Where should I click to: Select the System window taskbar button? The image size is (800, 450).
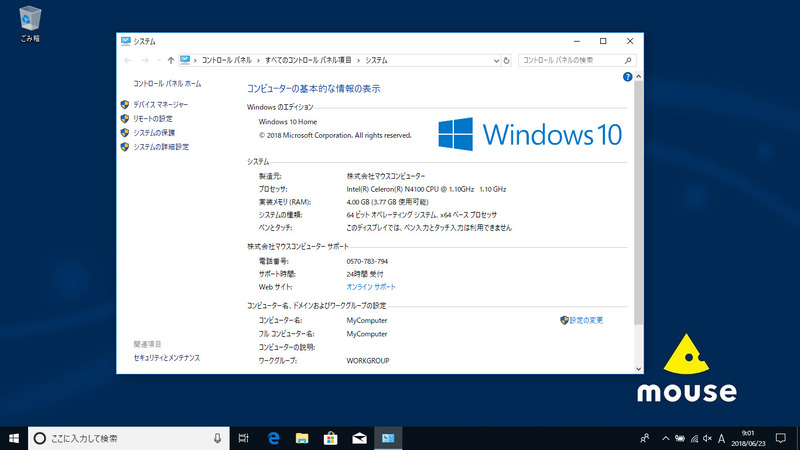[x=388, y=438]
